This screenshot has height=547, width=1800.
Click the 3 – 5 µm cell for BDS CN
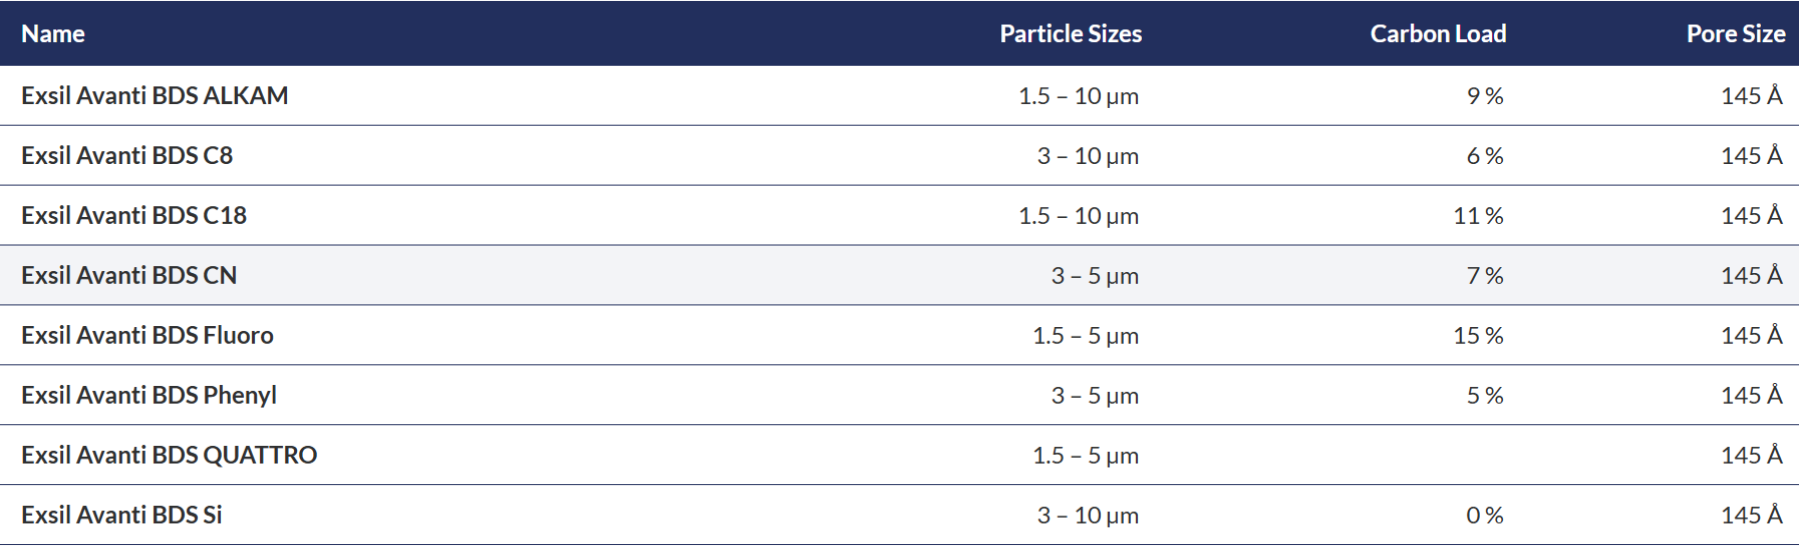(1095, 276)
